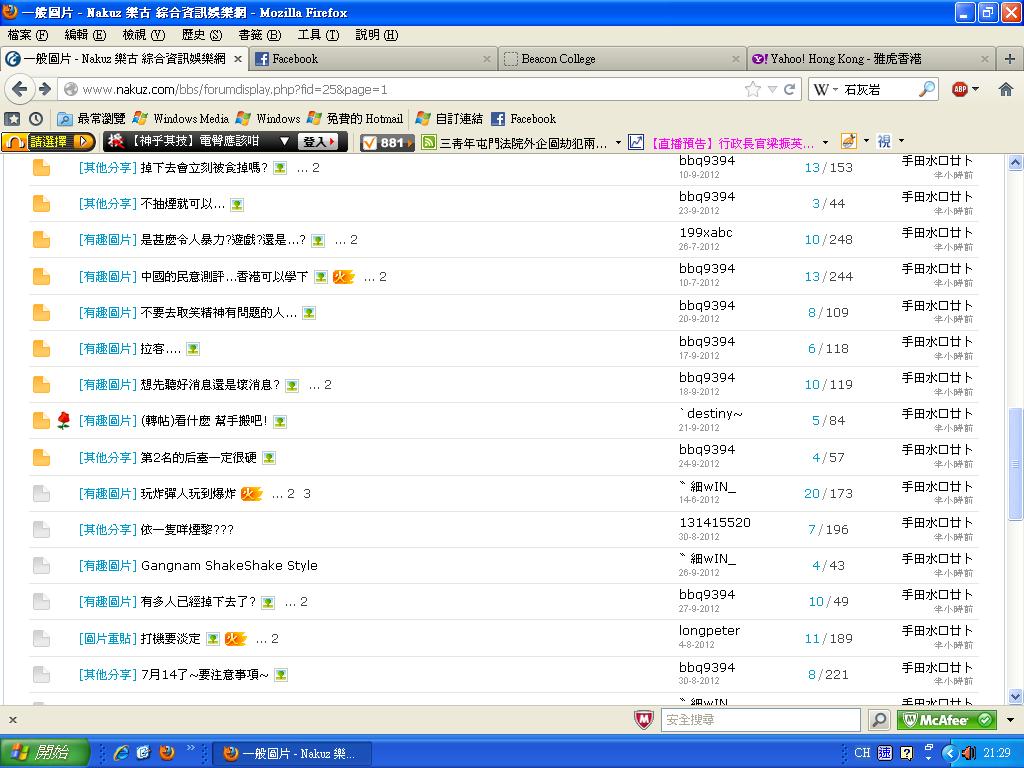Click the RSS feed icon in toolbar
This screenshot has width=1024, height=768.
coord(428,142)
